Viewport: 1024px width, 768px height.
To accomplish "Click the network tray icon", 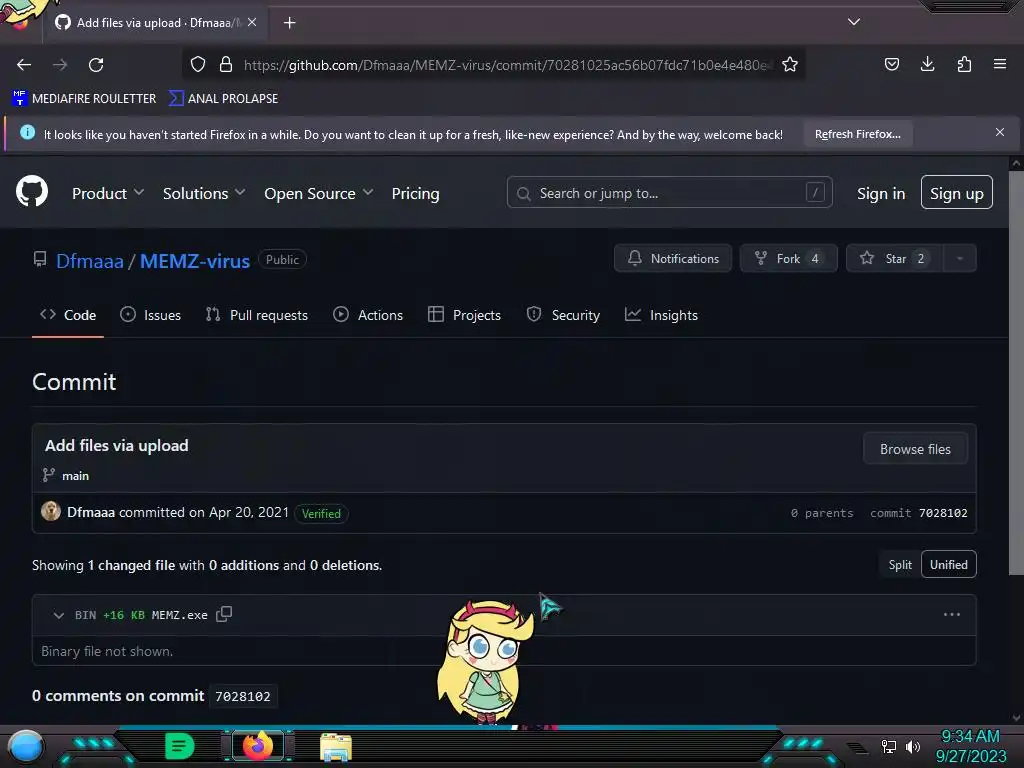I will [x=889, y=746].
